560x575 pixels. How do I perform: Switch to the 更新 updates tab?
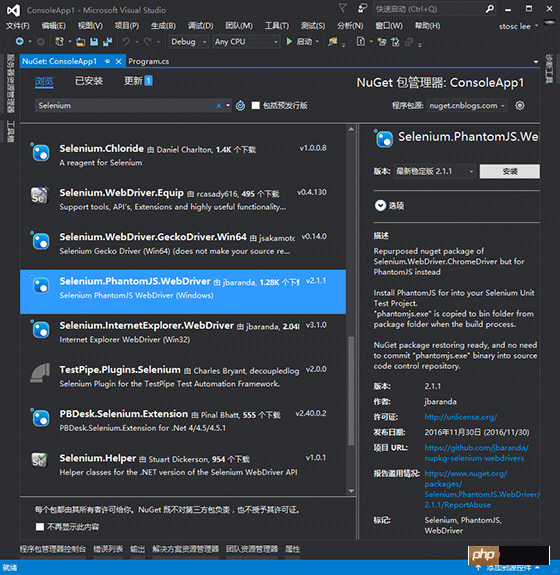[x=138, y=81]
